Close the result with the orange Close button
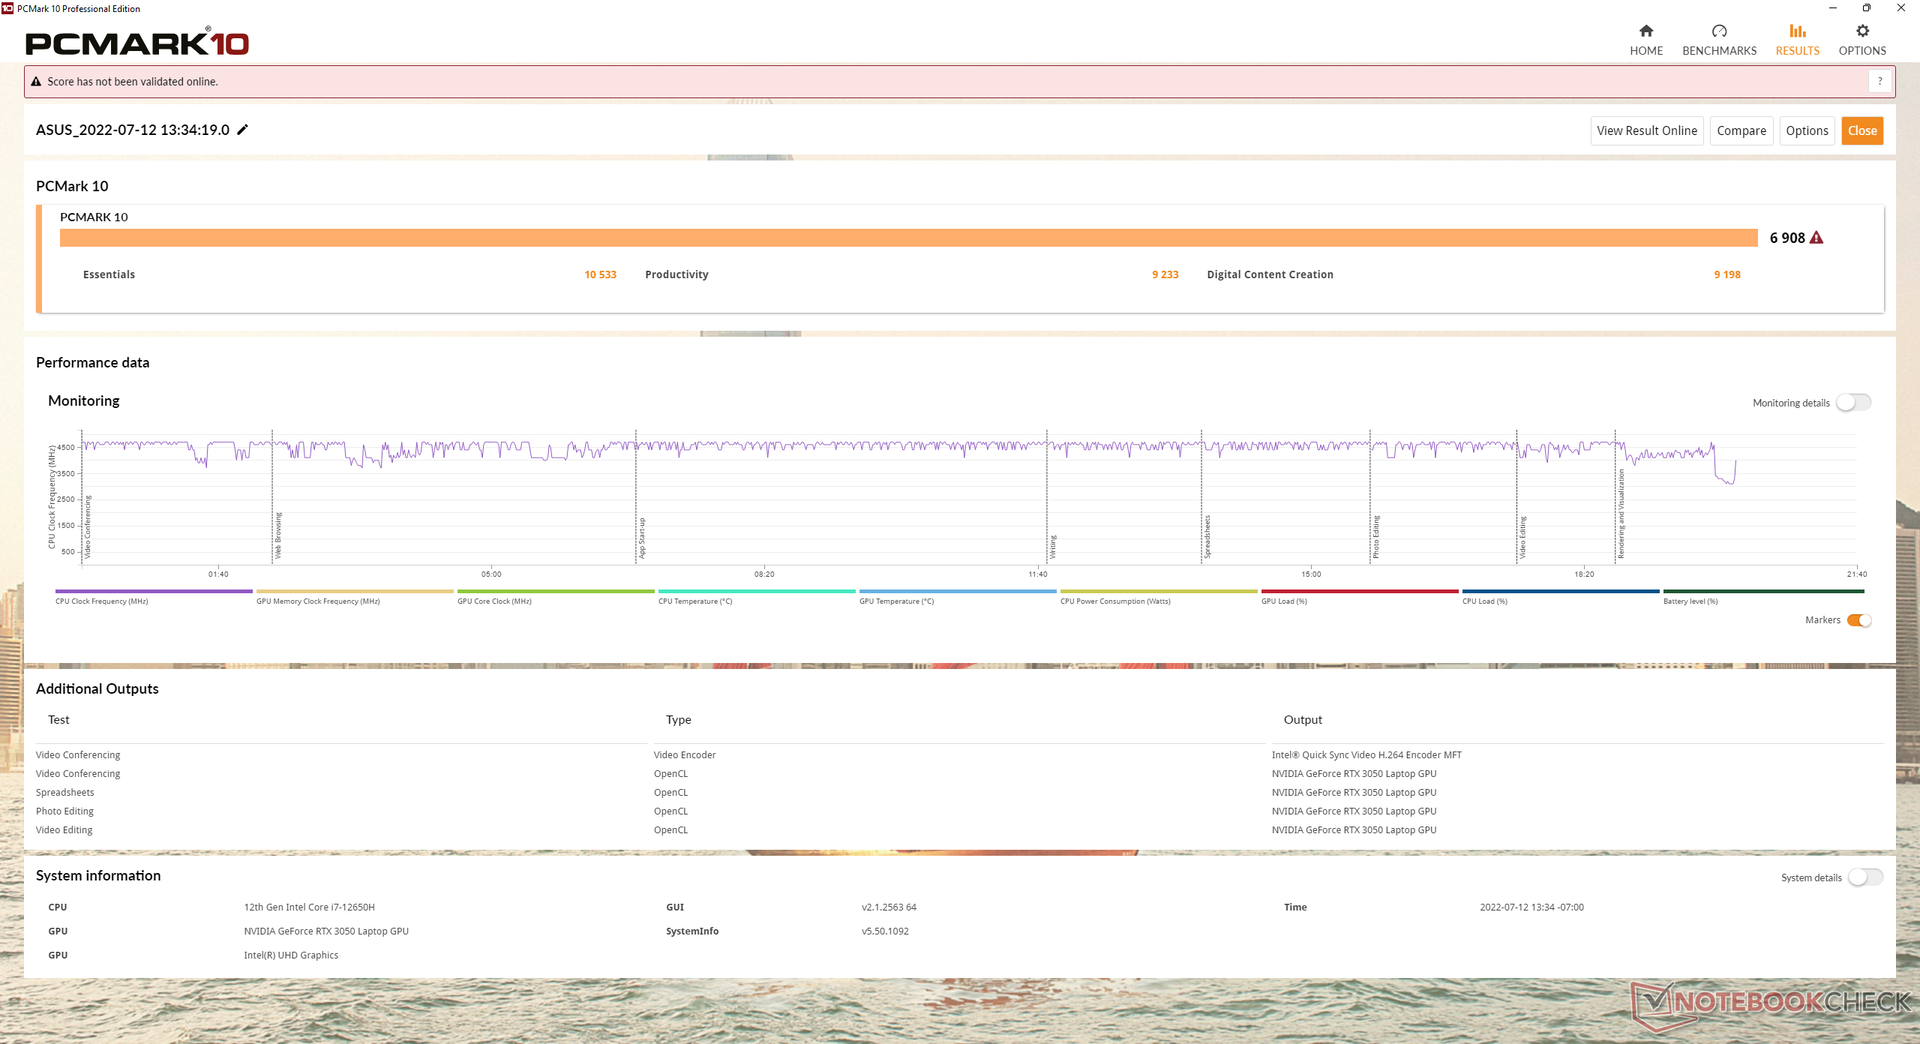The height and width of the screenshot is (1044, 1920). 1862,131
